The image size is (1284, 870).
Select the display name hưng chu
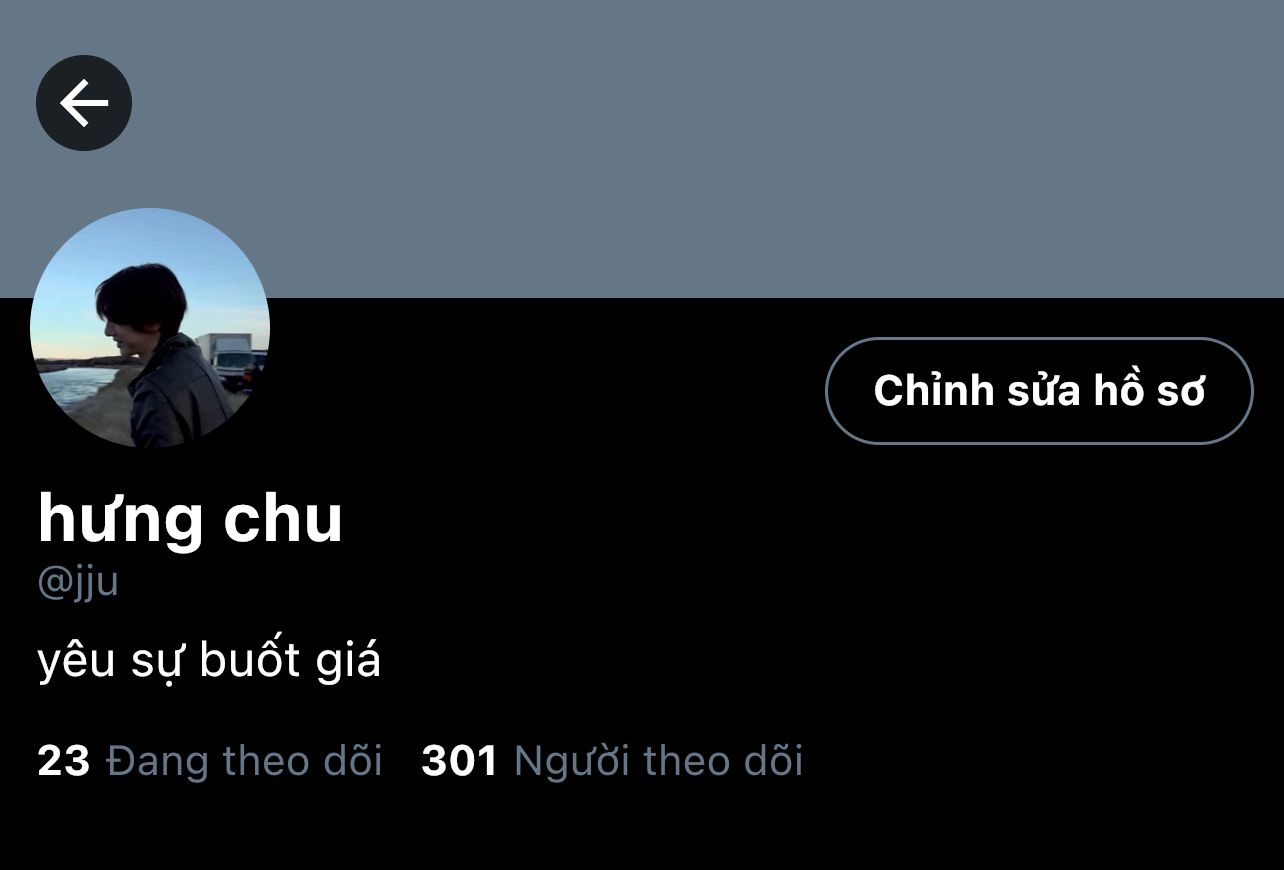[x=190, y=518]
